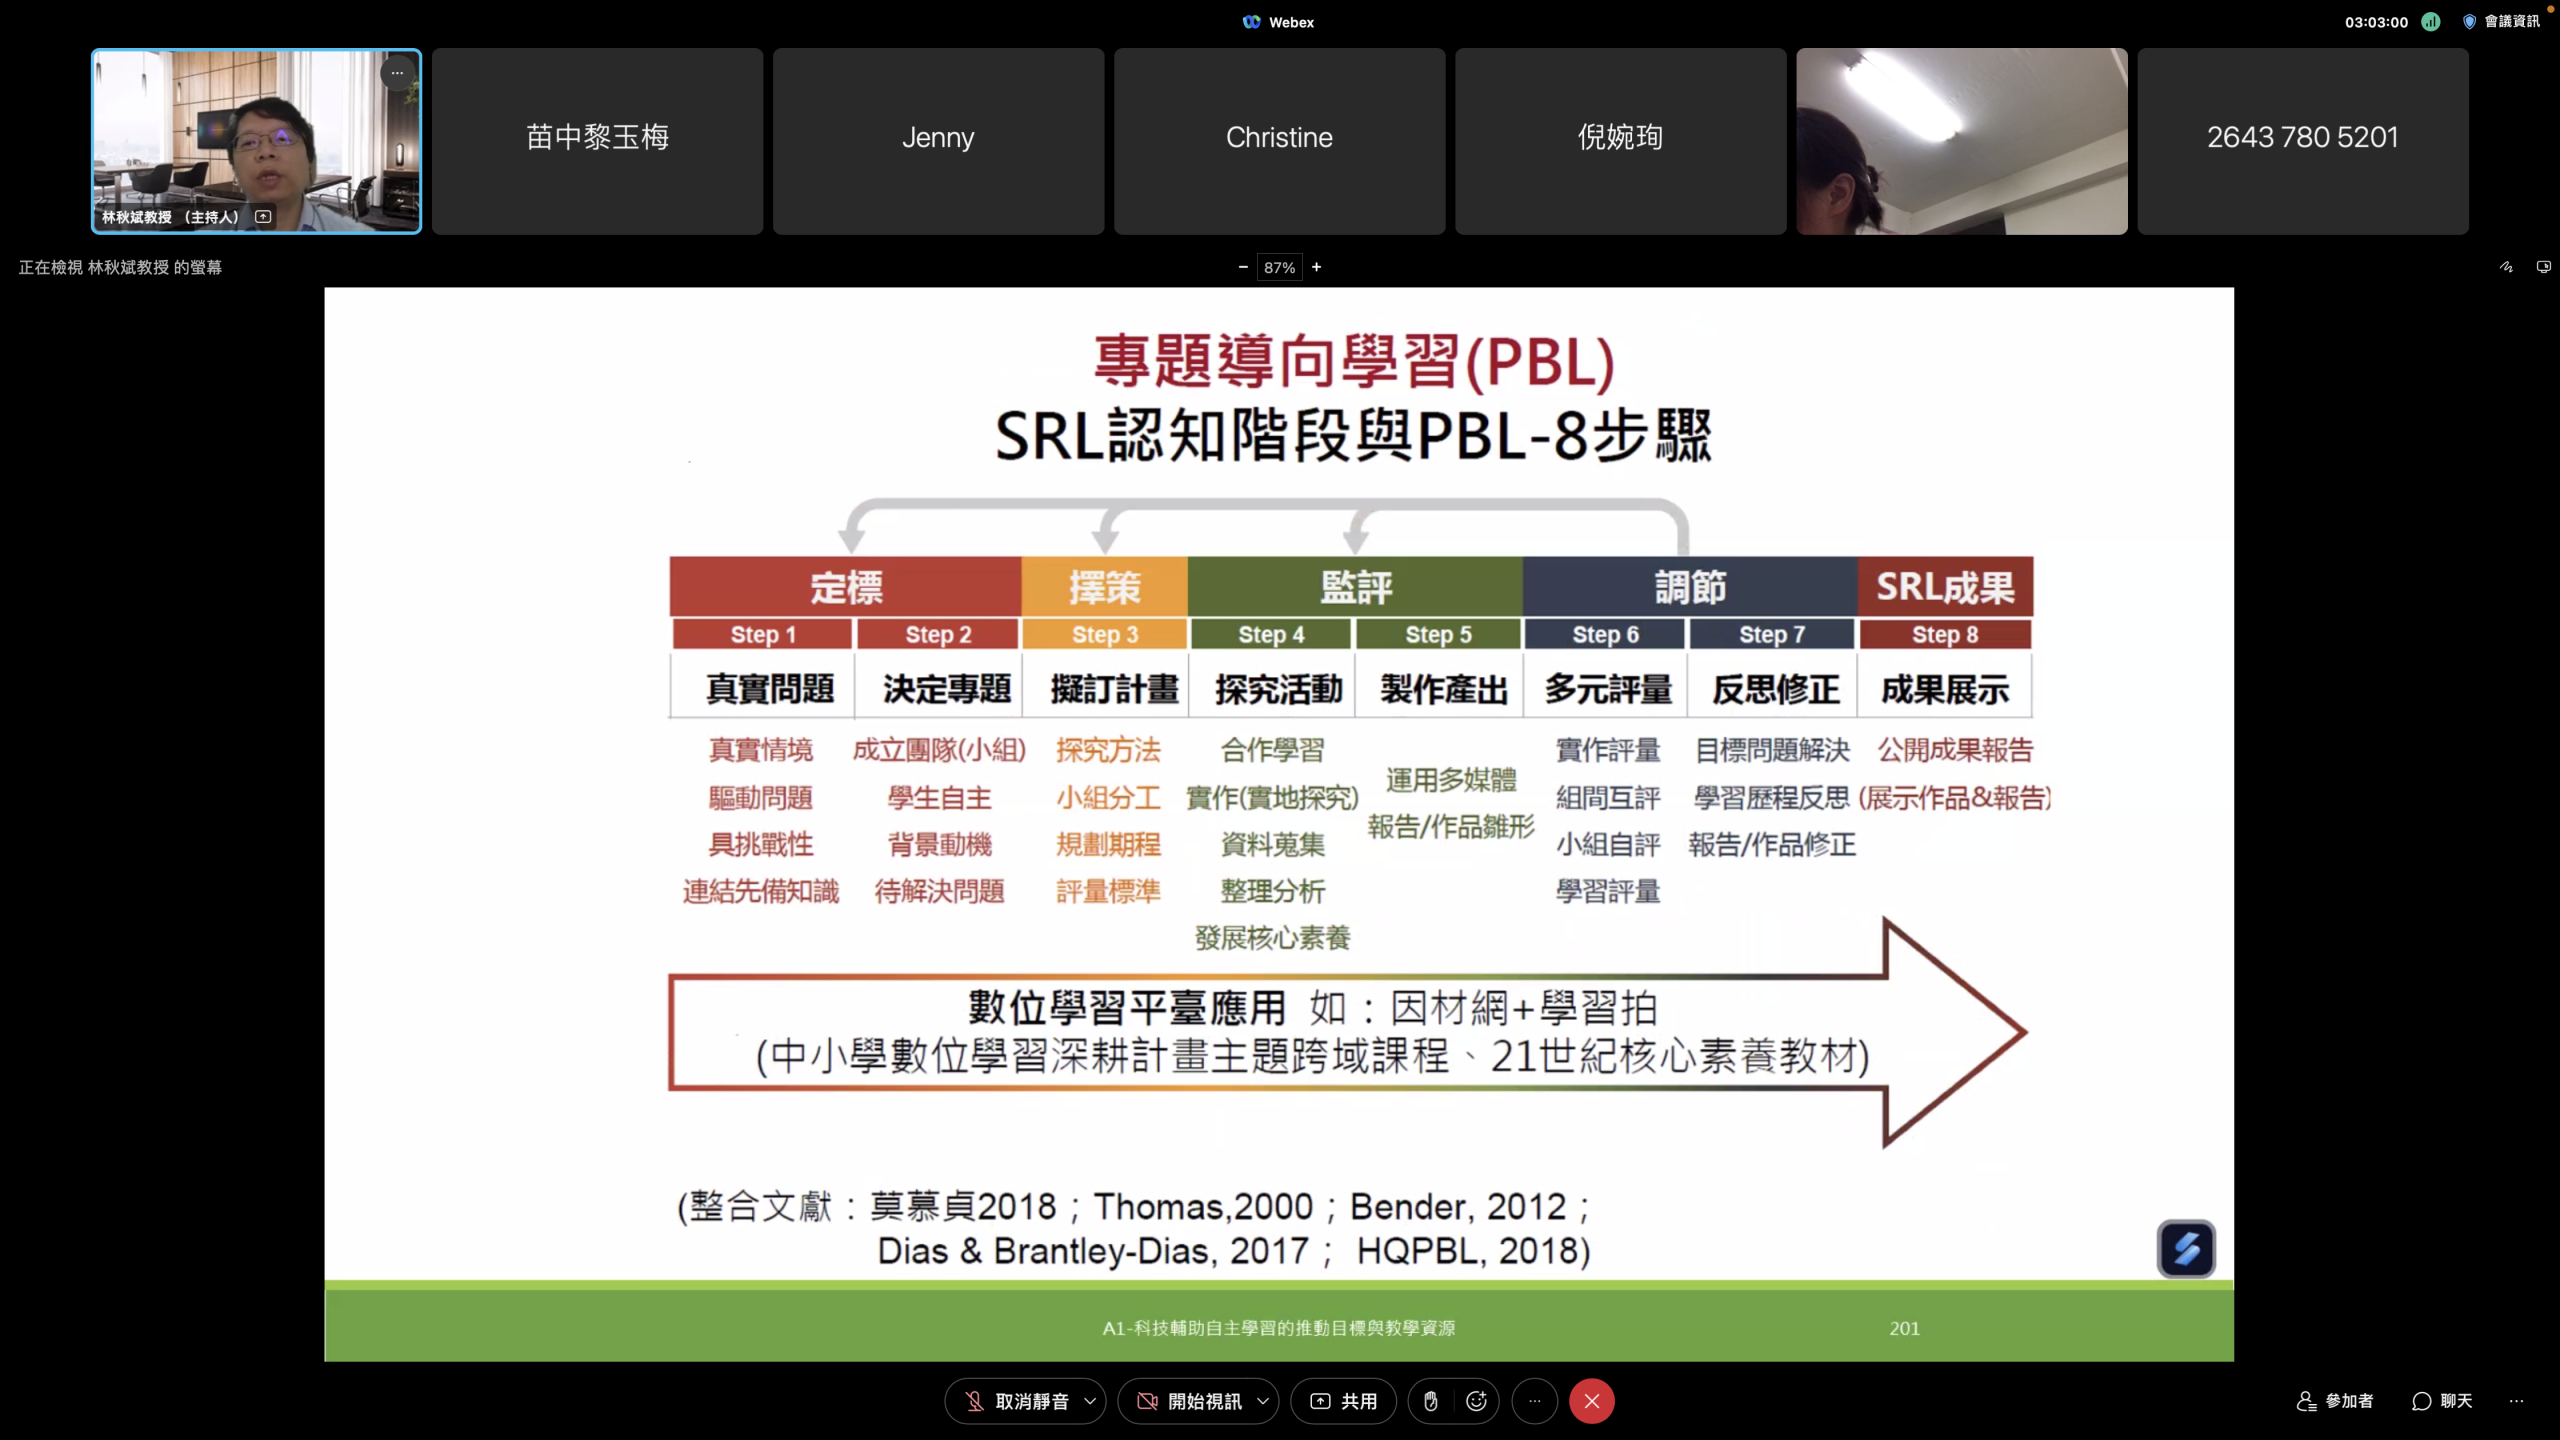Select Christine's participant tile
This screenshot has height=1440, width=2560.
(1279, 141)
